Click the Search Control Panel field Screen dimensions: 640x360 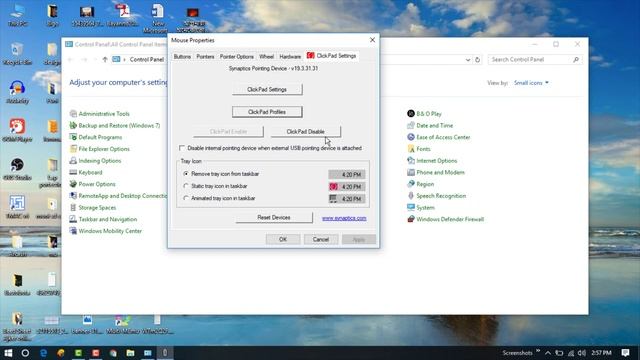pos(534,60)
